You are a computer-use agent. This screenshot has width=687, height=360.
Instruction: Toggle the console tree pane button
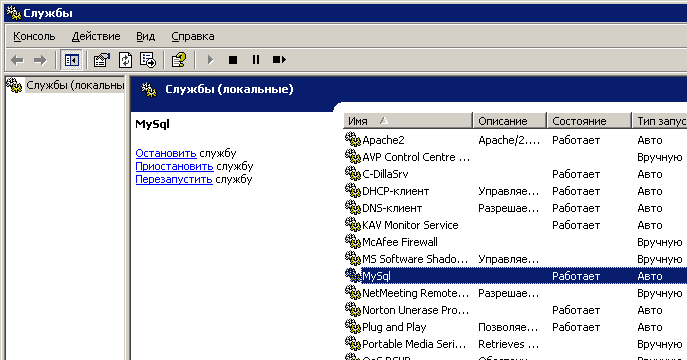(71, 60)
